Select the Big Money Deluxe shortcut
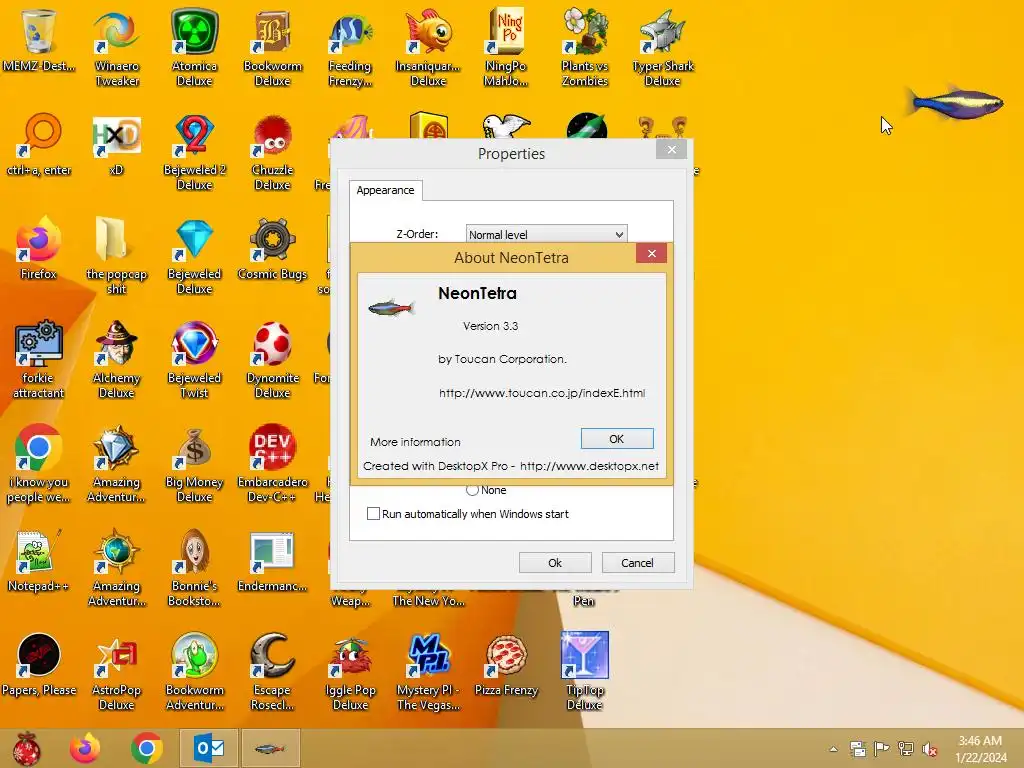Viewport: 1024px width, 768px height. coord(195,462)
